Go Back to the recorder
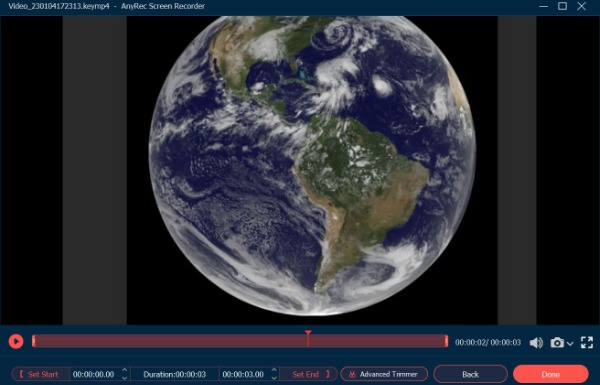 pos(470,374)
